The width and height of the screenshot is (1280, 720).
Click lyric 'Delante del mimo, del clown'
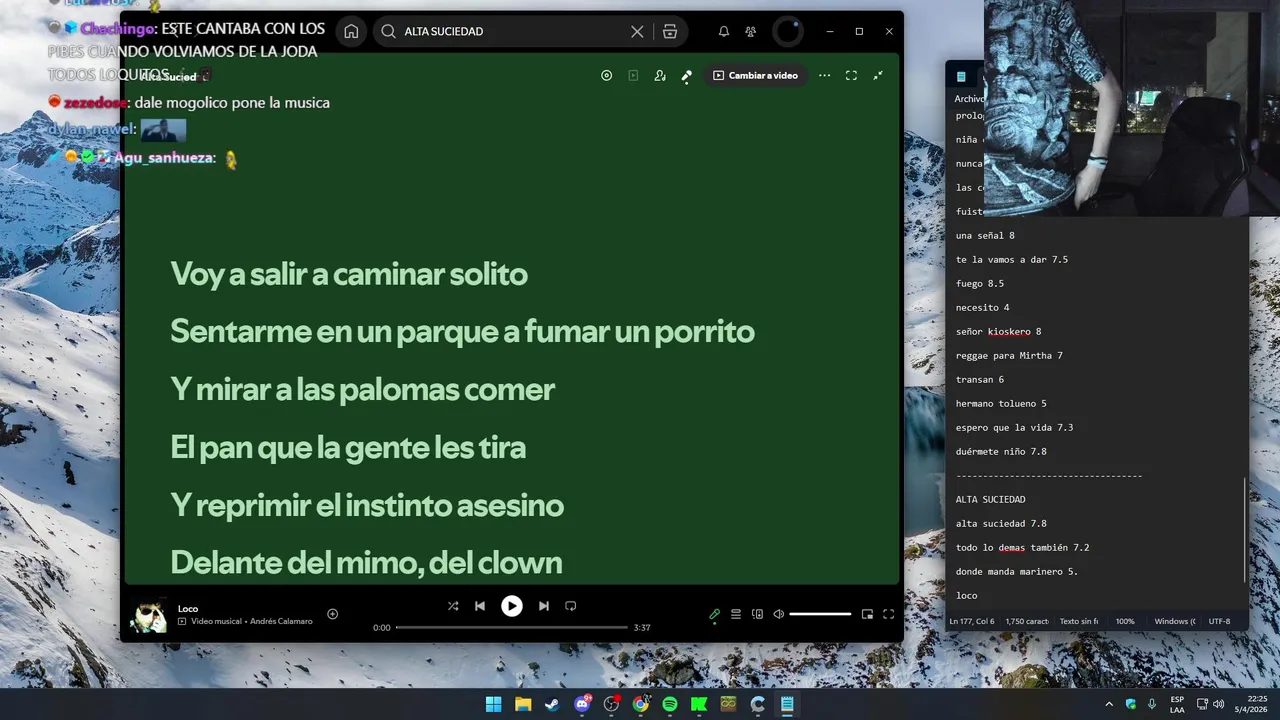(366, 562)
